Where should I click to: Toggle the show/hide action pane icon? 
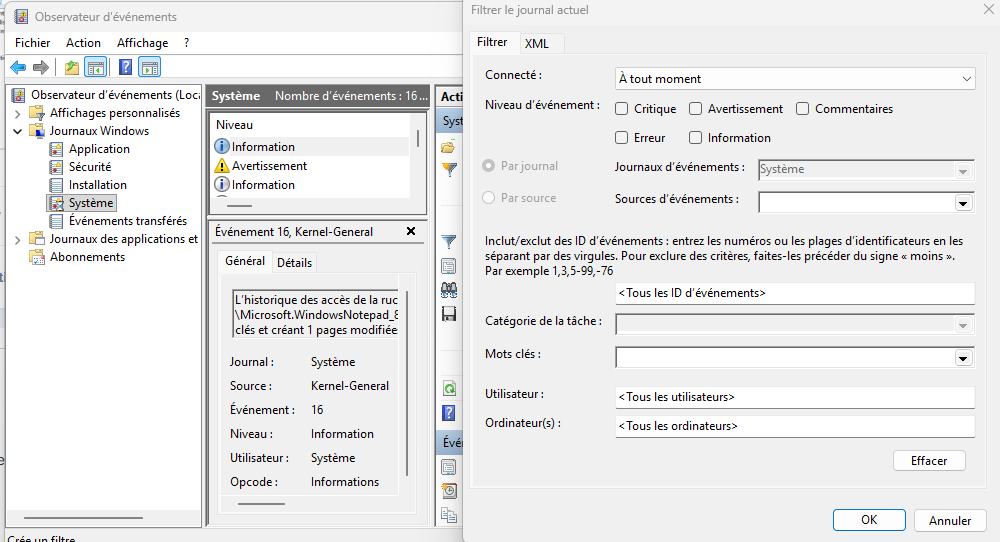(x=150, y=67)
